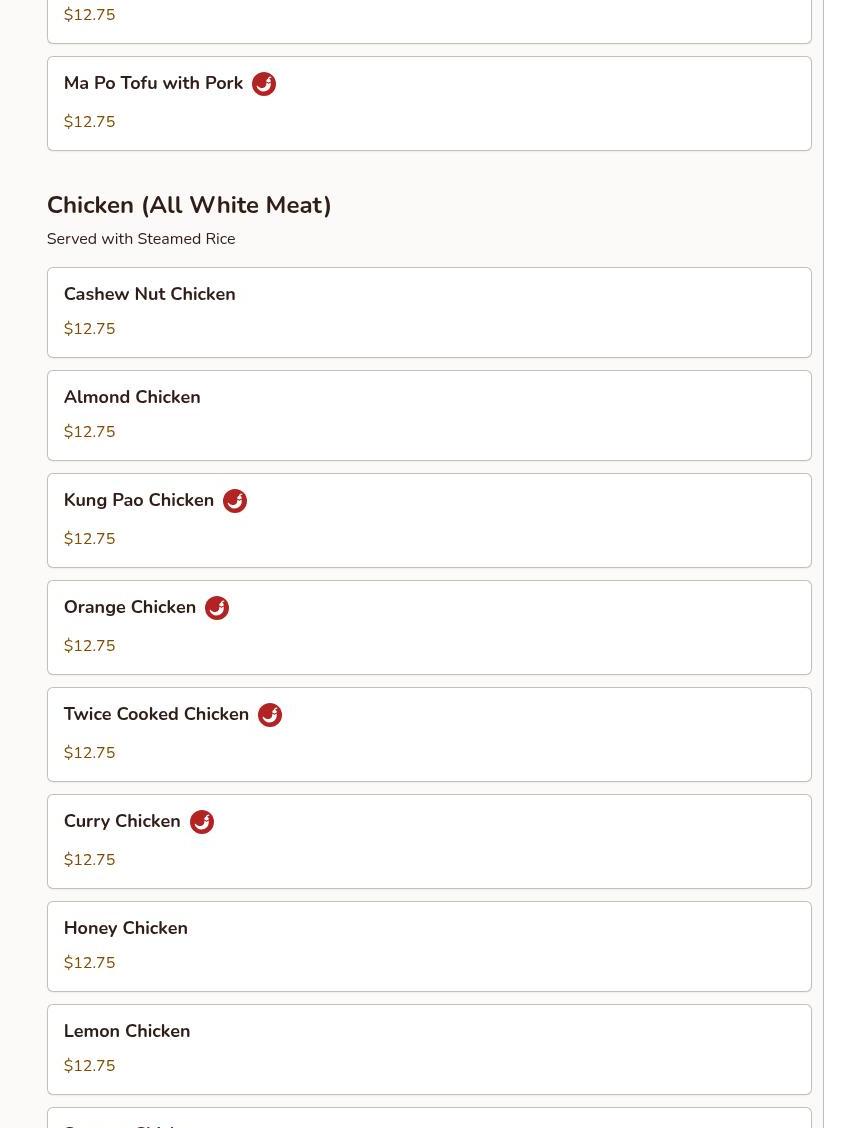Open the Cashew Nut Chicken item
The image size is (844, 1128).
pos(429,312)
